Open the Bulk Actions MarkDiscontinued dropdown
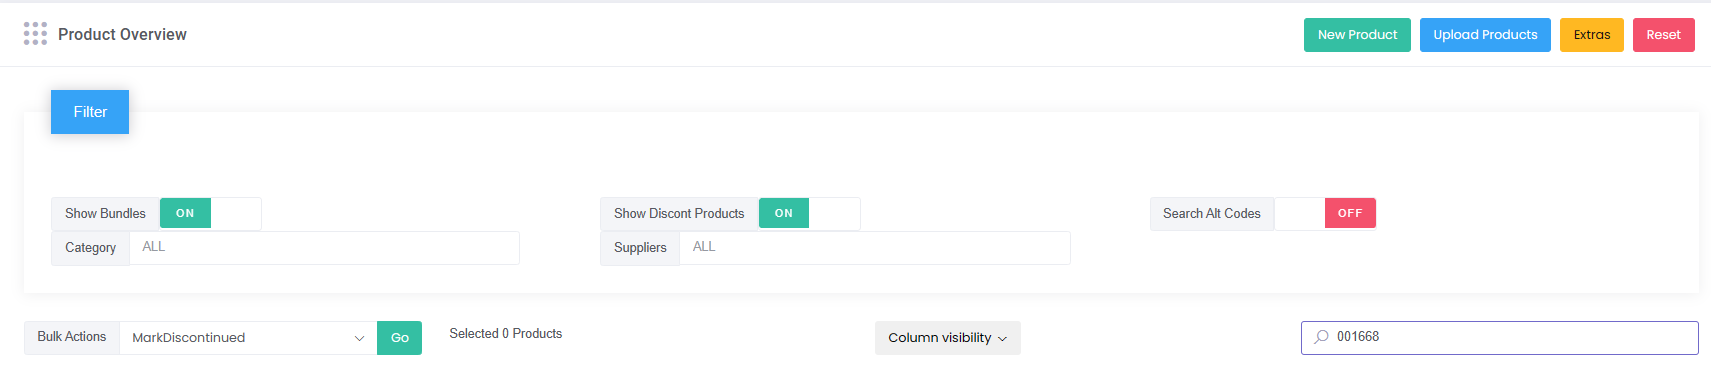1711x371 pixels. (248, 338)
